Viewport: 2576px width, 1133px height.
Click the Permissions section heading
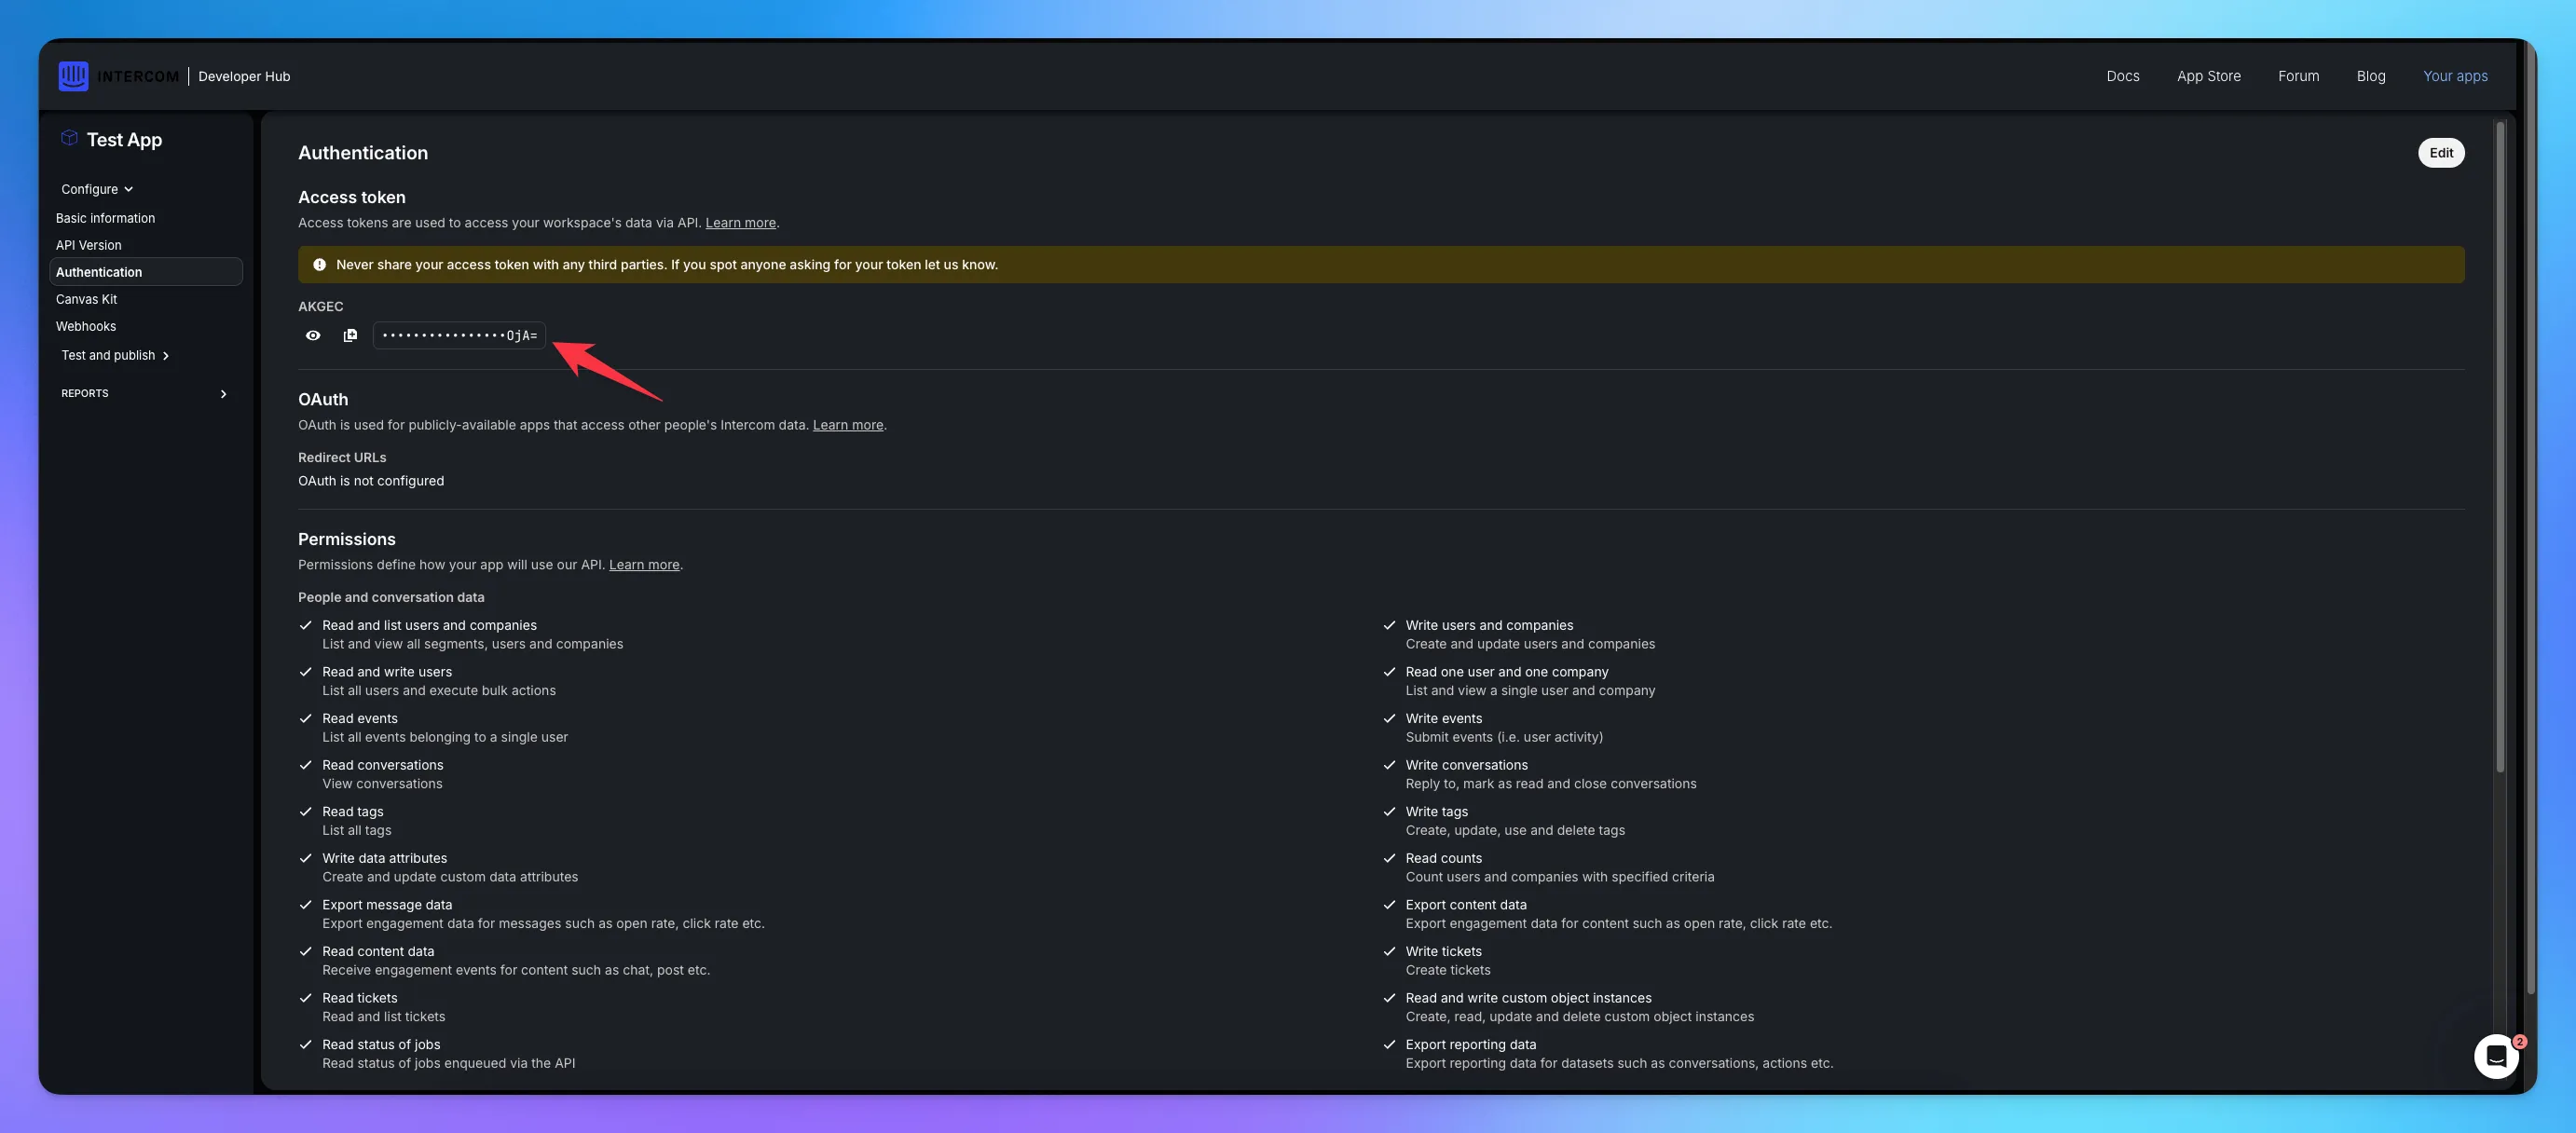coord(347,539)
